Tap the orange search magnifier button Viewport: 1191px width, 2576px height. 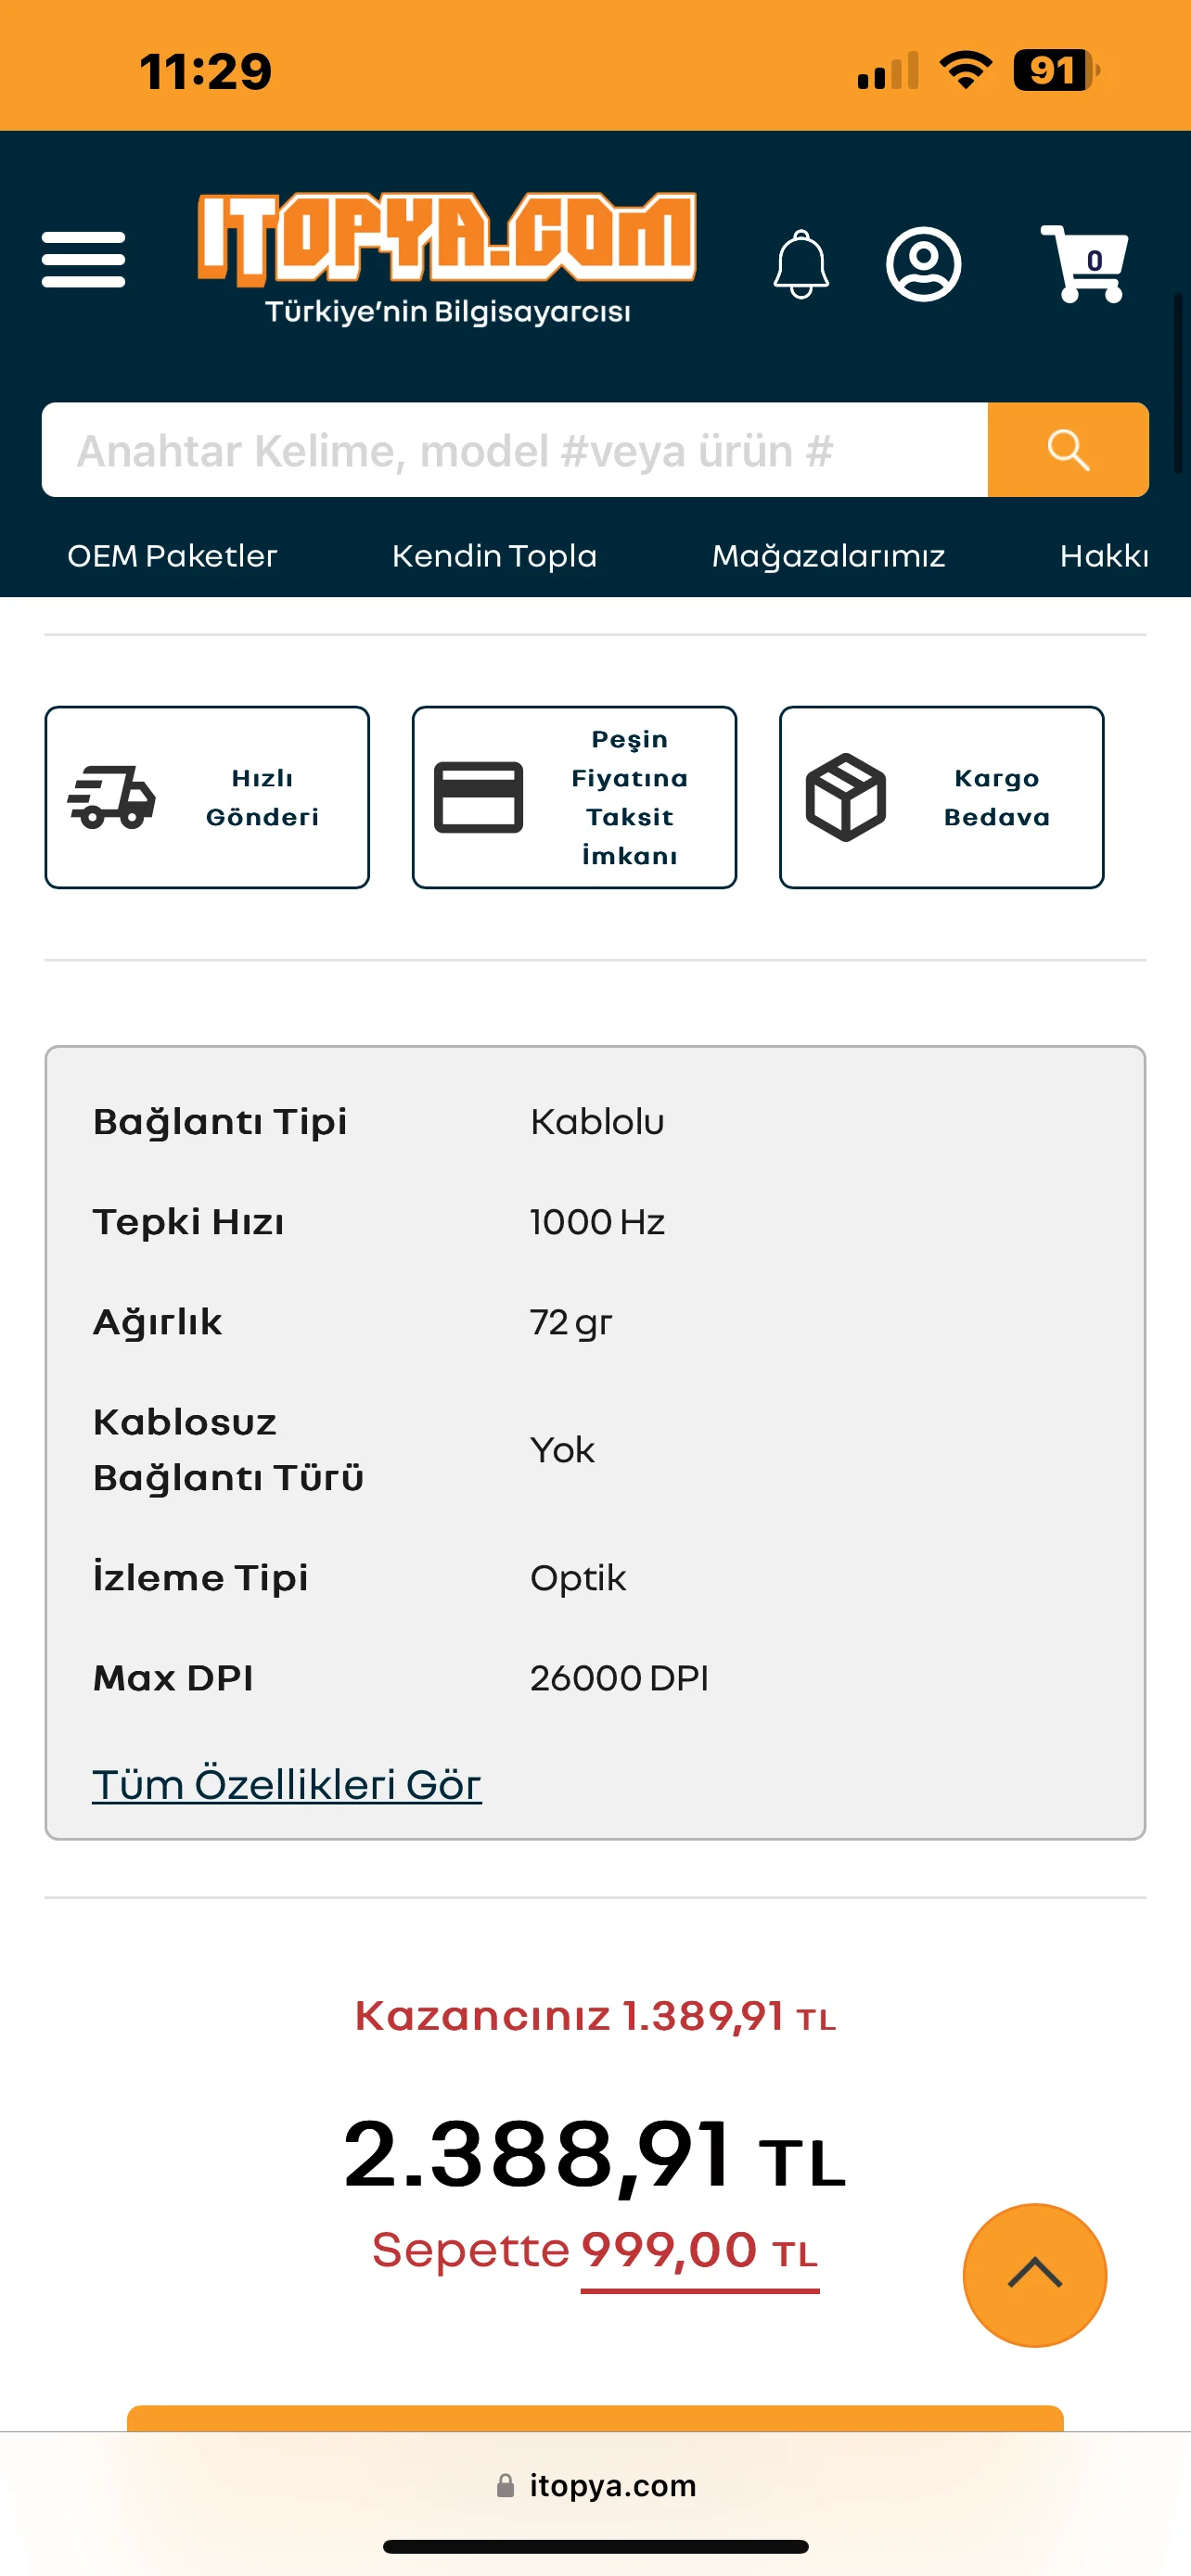coord(1068,450)
